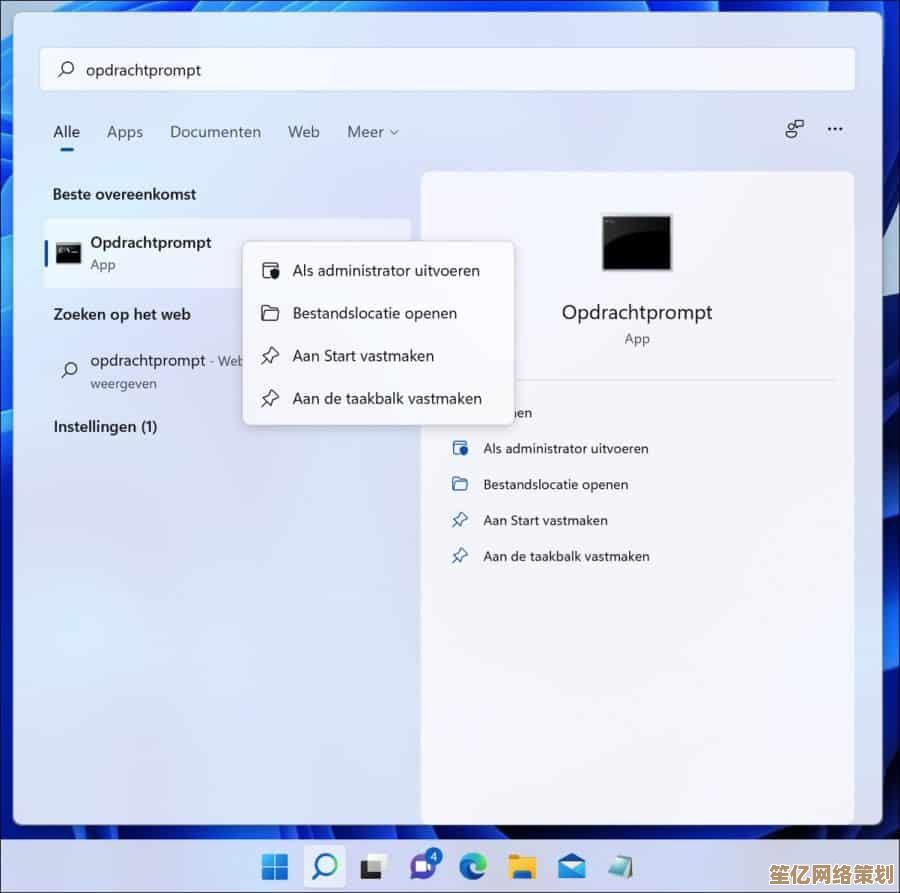Open the Documenten tab
900x893 pixels.
[x=215, y=132]
